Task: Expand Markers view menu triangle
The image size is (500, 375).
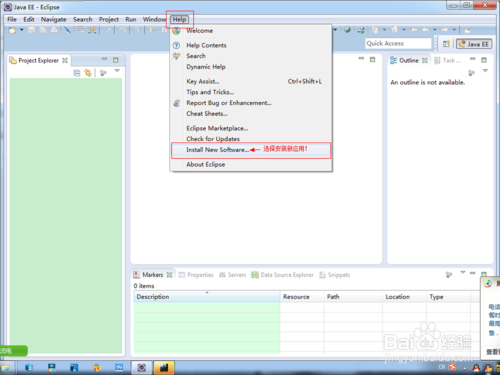Action: pyautogui.click(x=463, y=272)
